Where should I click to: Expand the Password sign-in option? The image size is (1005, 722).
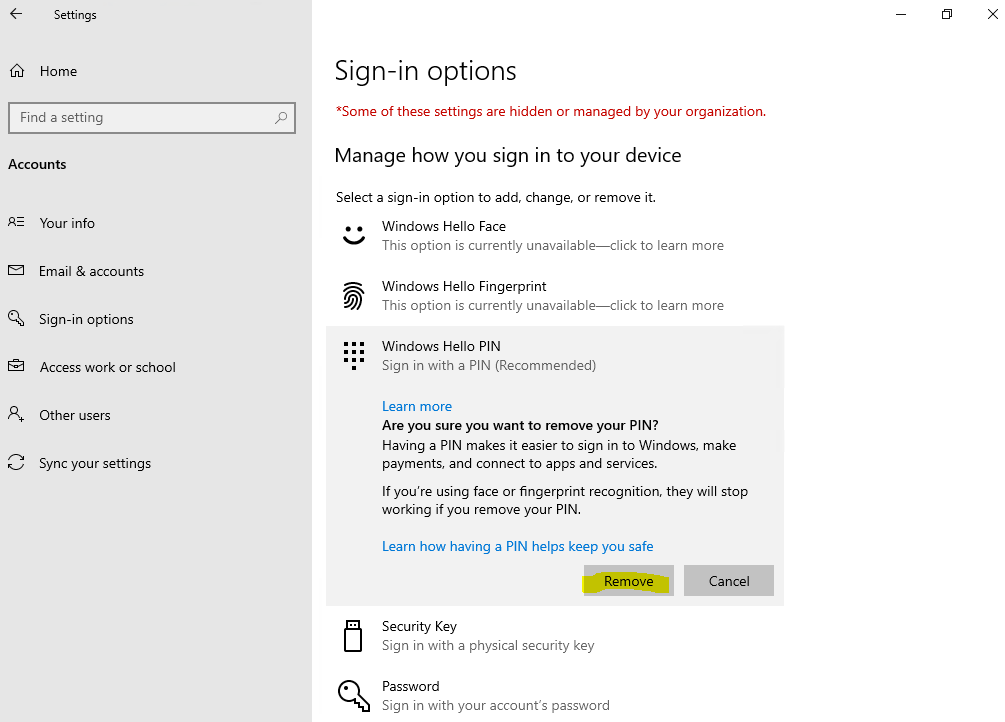(555, 696)
